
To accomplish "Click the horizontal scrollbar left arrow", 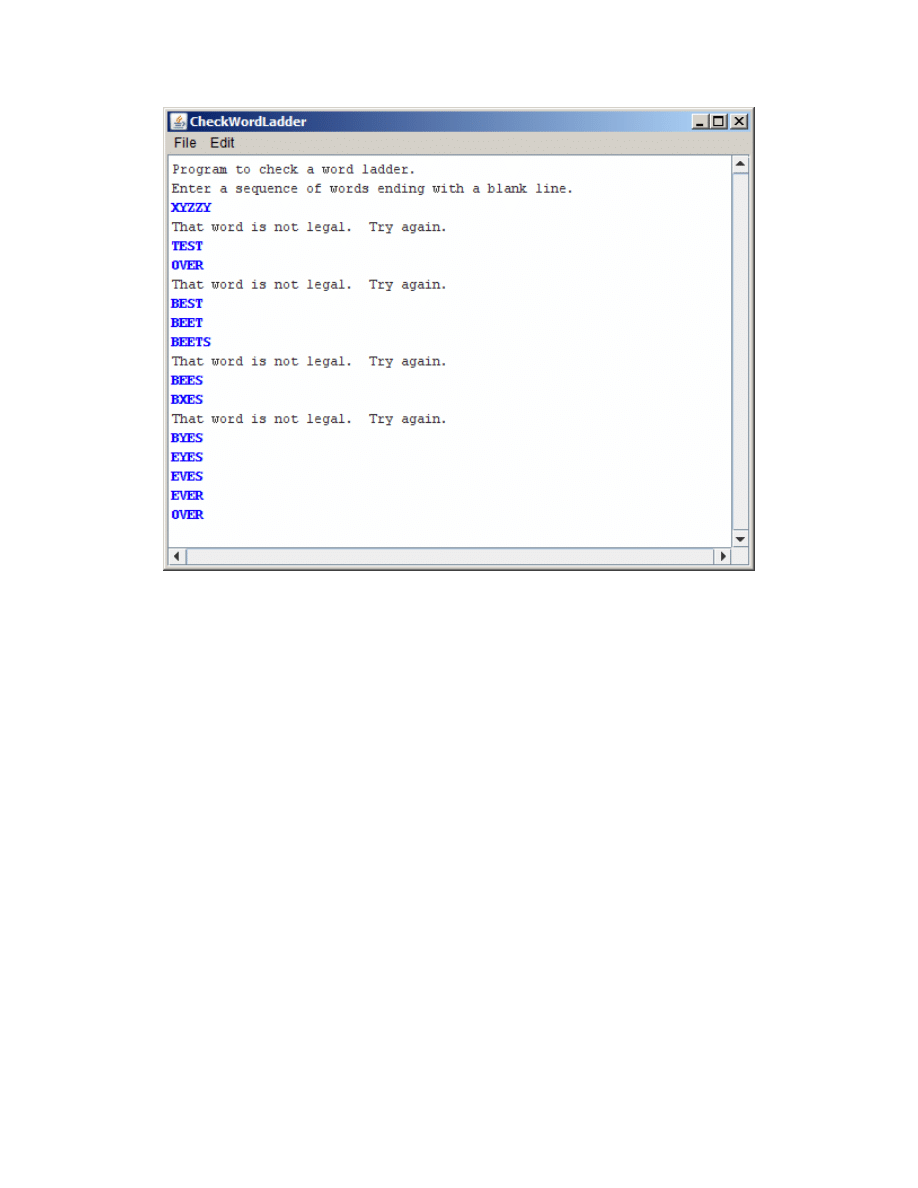I will click(x=177, y=556).
